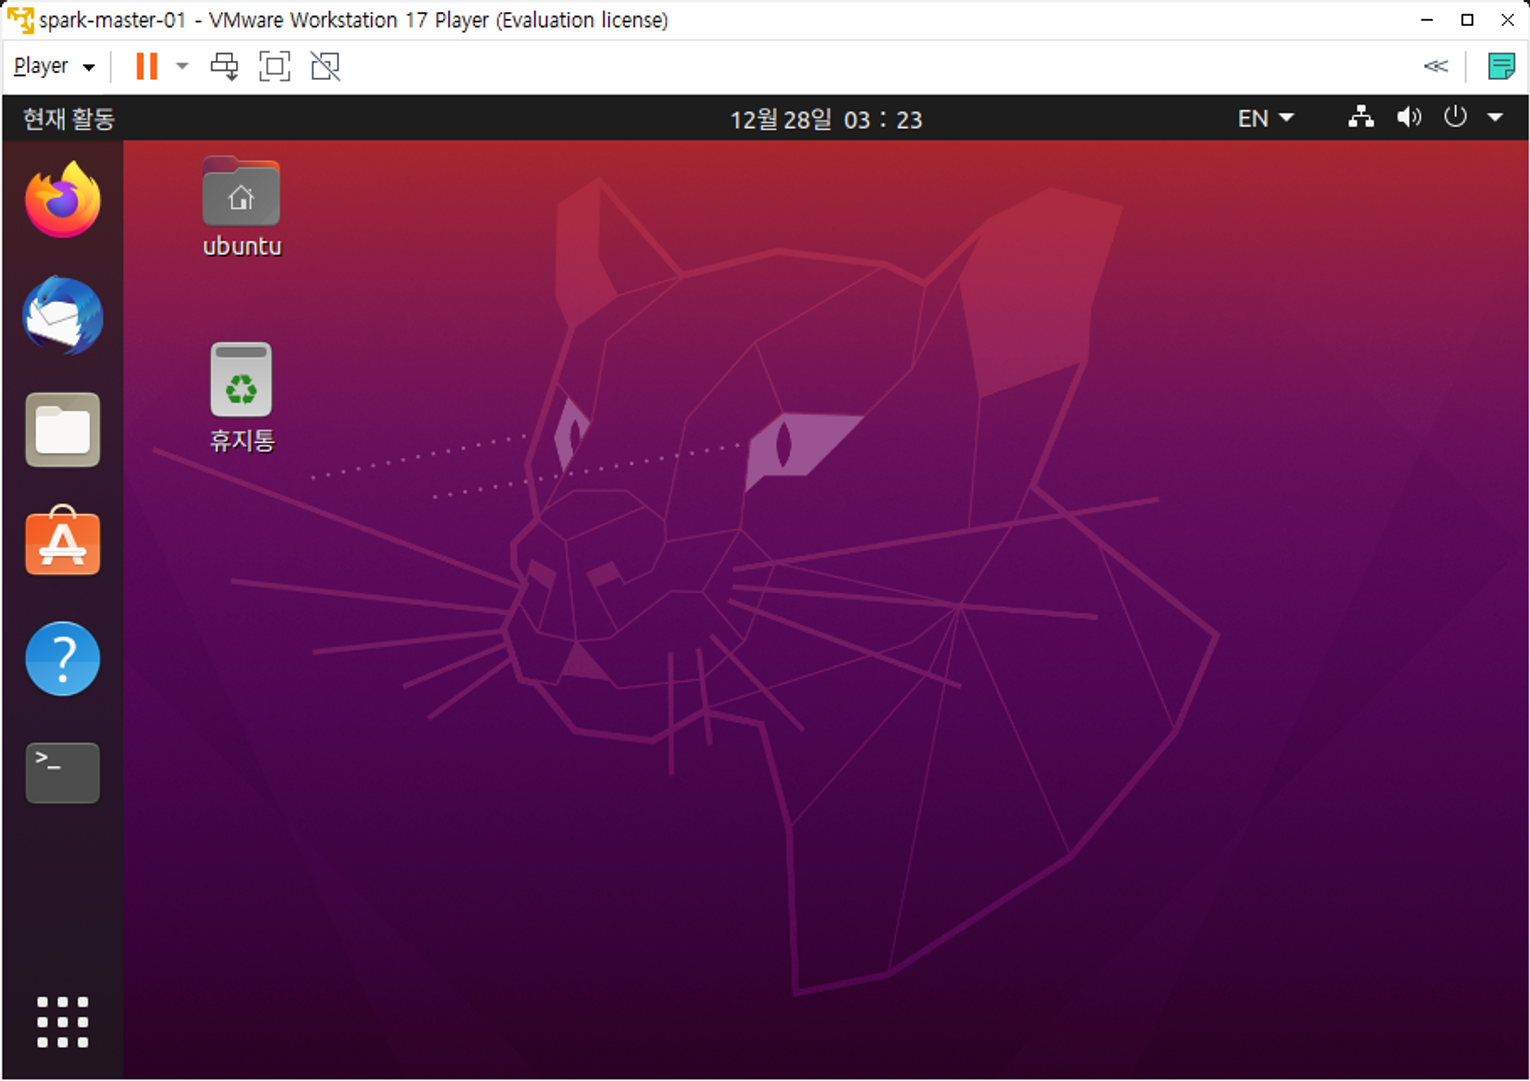This screenshot has height=1081, width=1530.
Task: Open the VMware notes/messages icon
Action: 1501,66
